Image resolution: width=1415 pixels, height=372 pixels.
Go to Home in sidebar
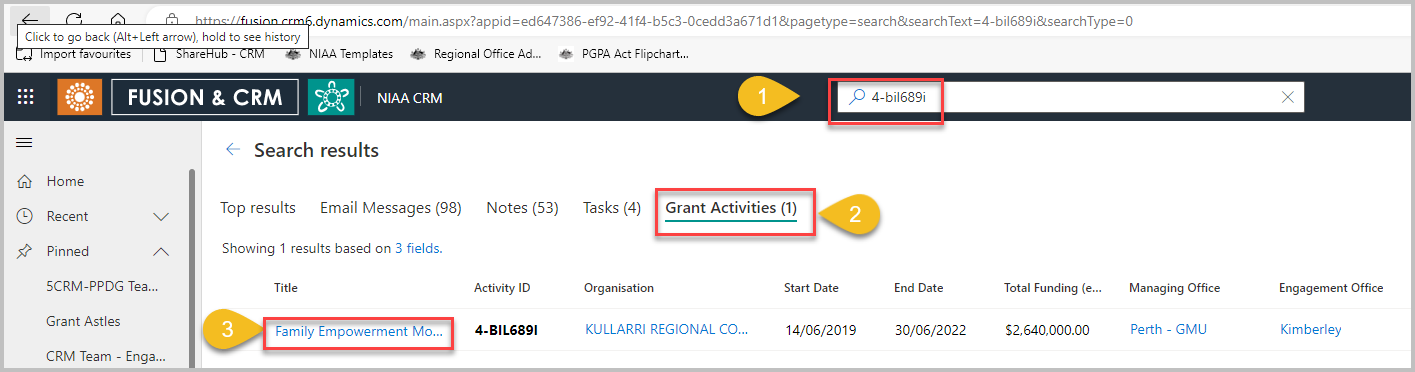click(x=65, y=181)
